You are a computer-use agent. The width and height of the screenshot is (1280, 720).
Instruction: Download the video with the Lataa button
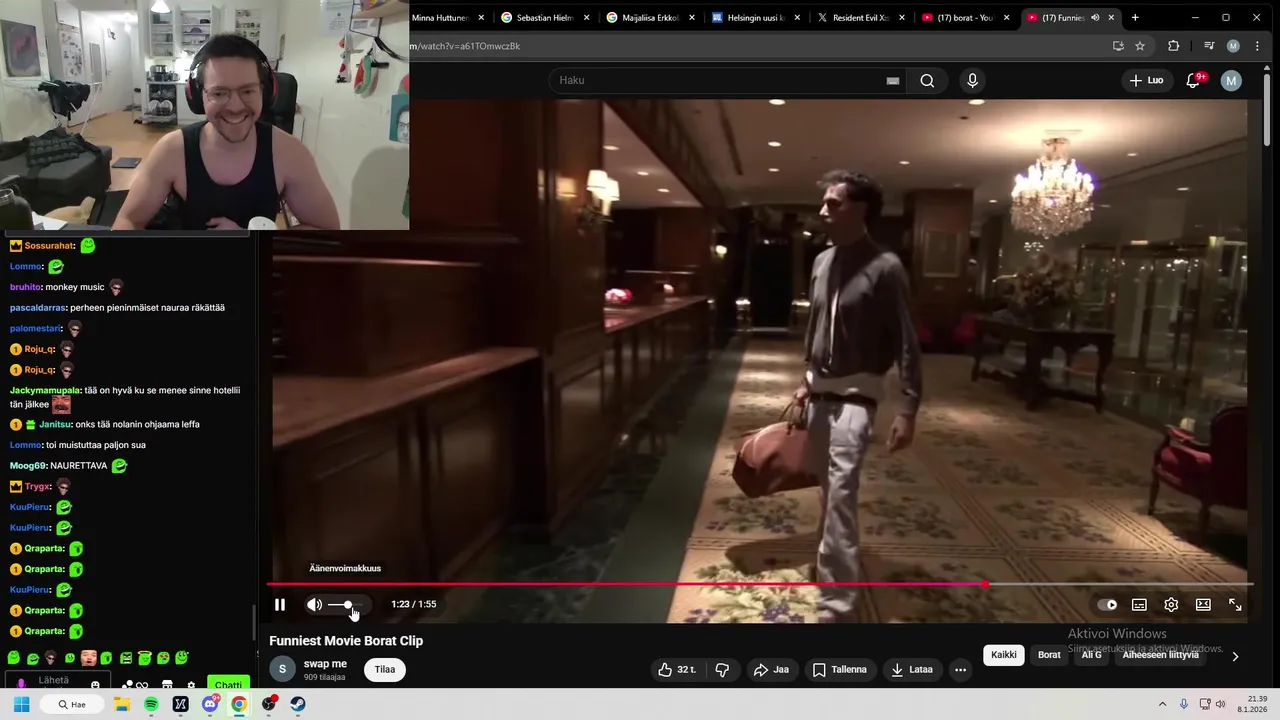pyautogui.click(x=911, y=670)
